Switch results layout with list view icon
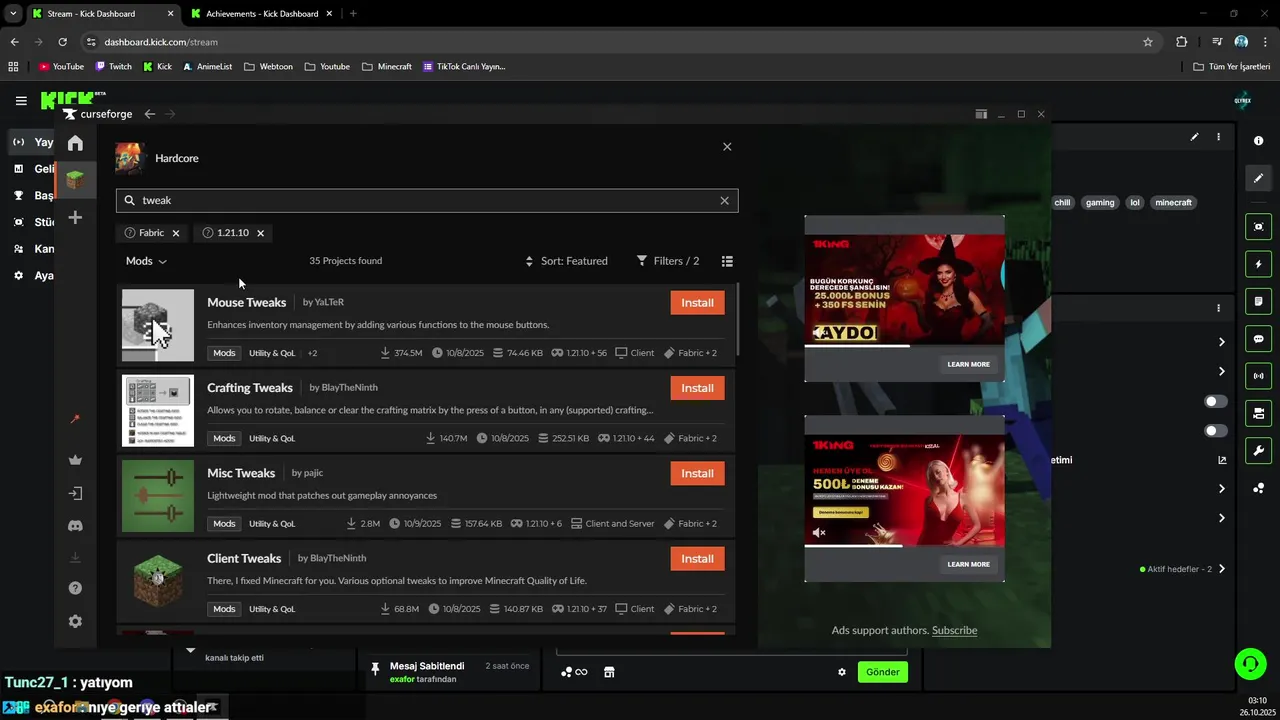This screenshot has height=720, width=1280. click(x=727, y=261)
